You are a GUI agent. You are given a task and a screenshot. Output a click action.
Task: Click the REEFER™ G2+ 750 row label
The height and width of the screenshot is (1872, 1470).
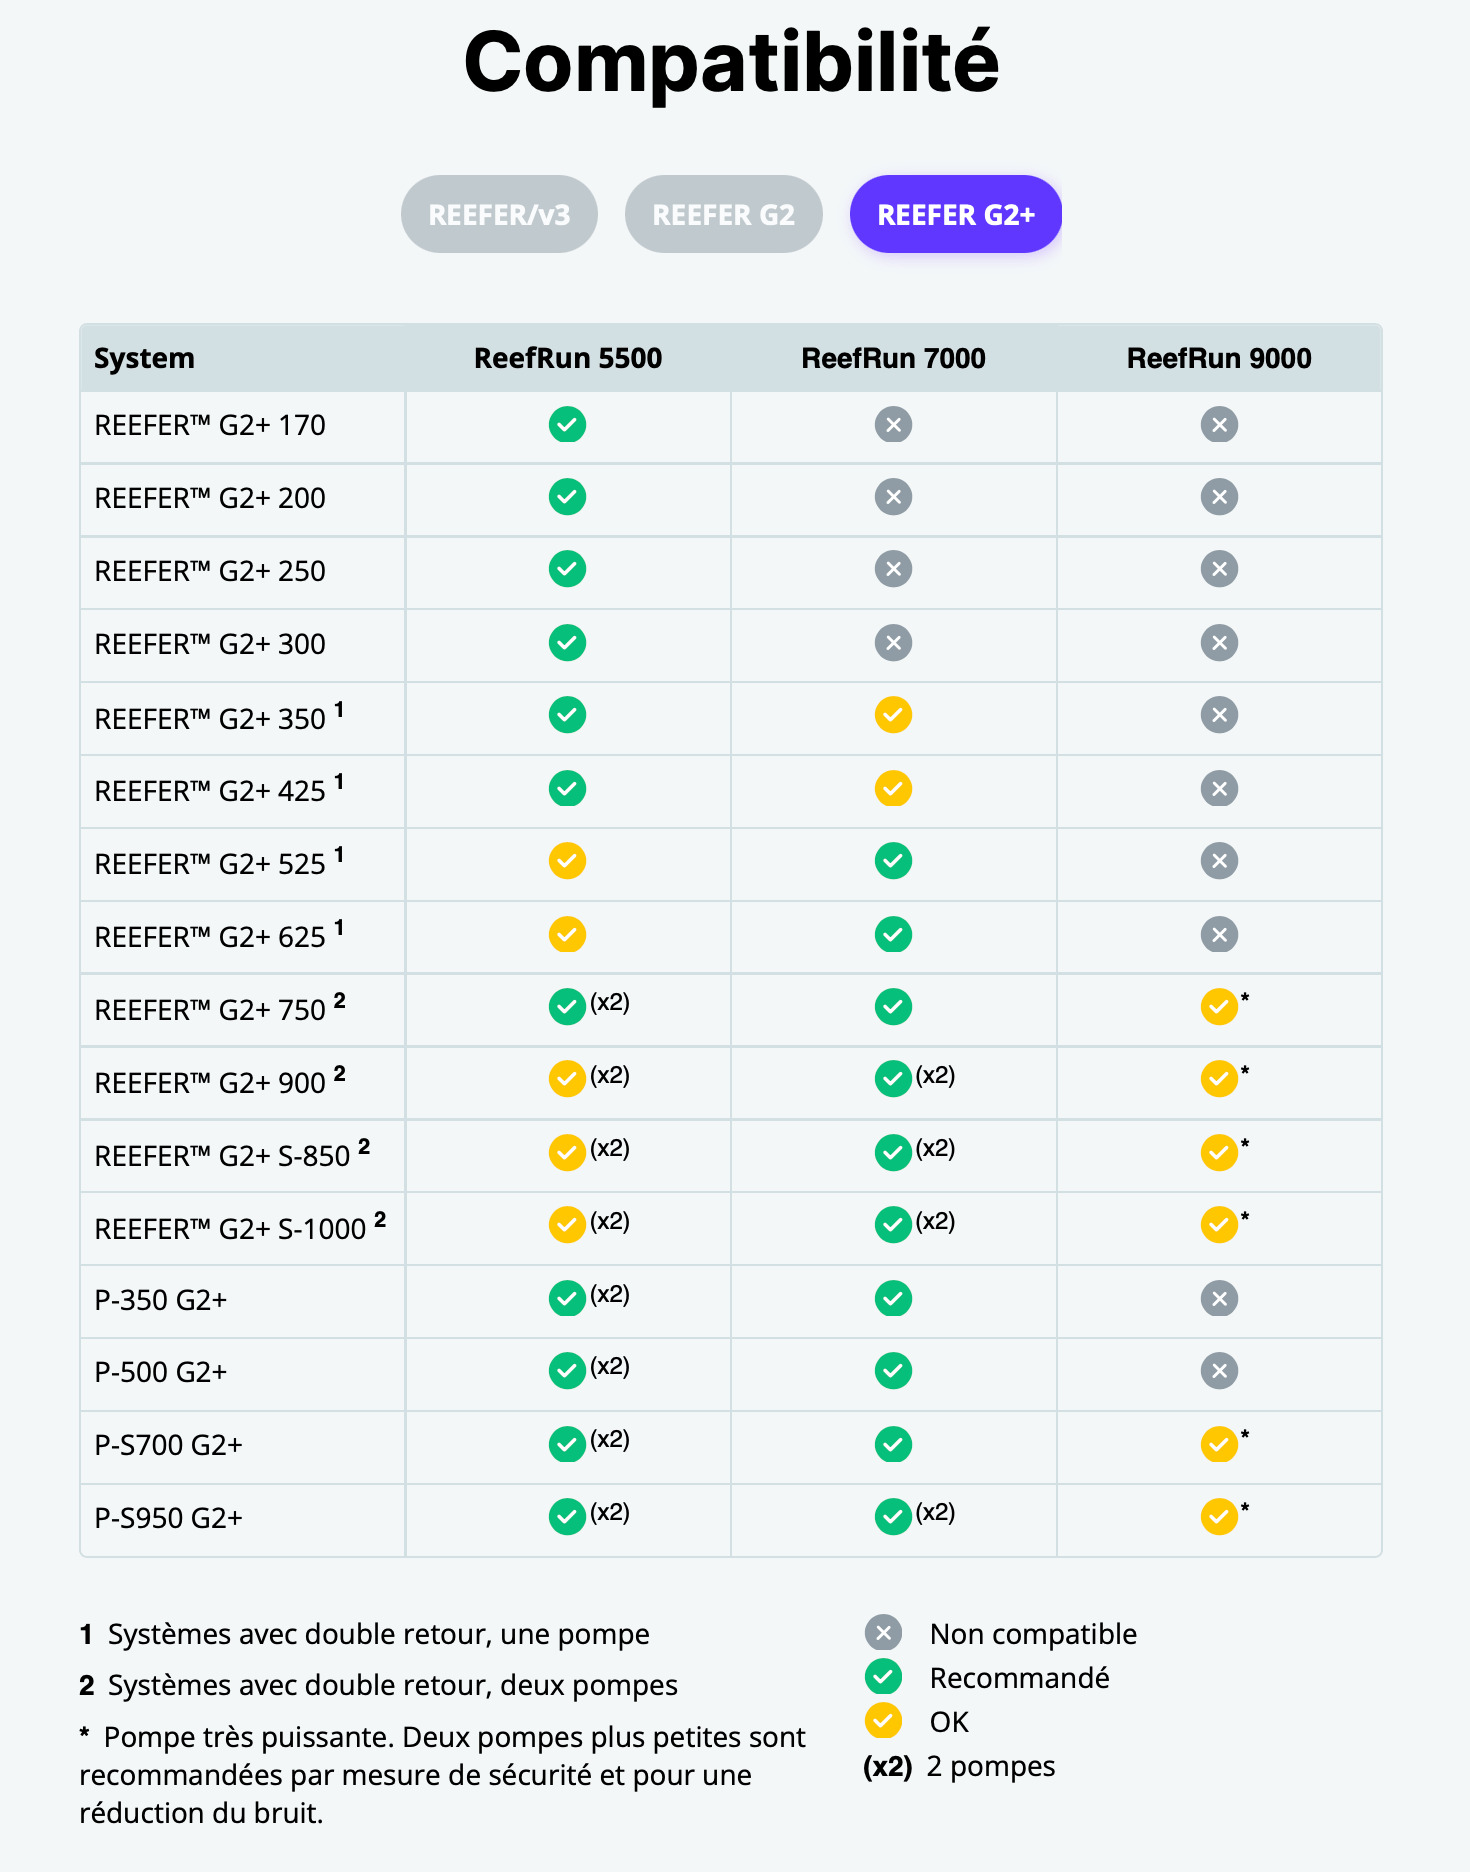[x=220, y=1008]
